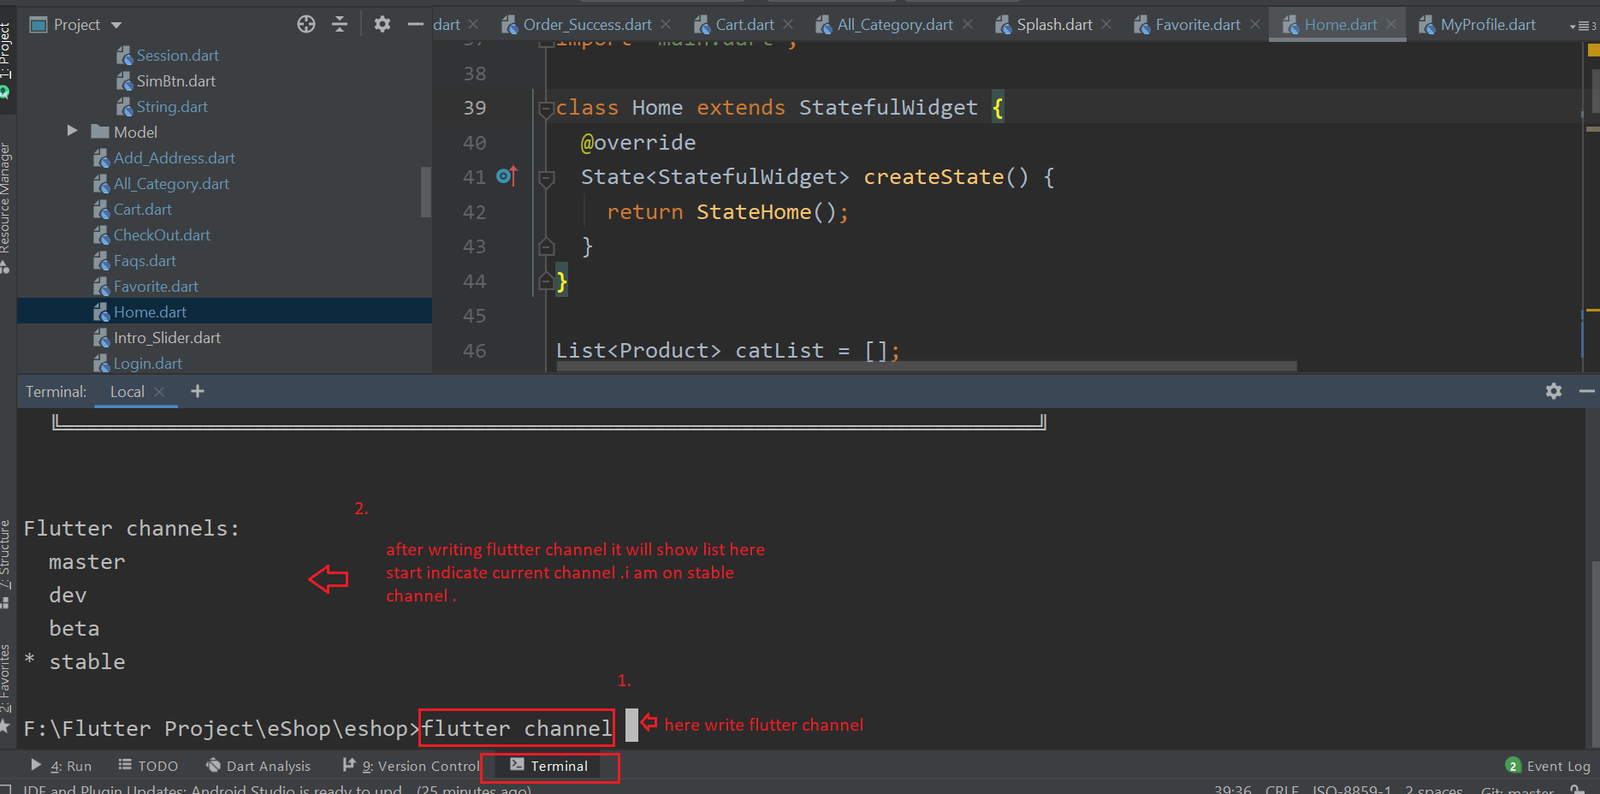The height and width of the screenshot is (794, 1600).
Task: Open Login.dart in the project tree
Action: pos(147,363)
